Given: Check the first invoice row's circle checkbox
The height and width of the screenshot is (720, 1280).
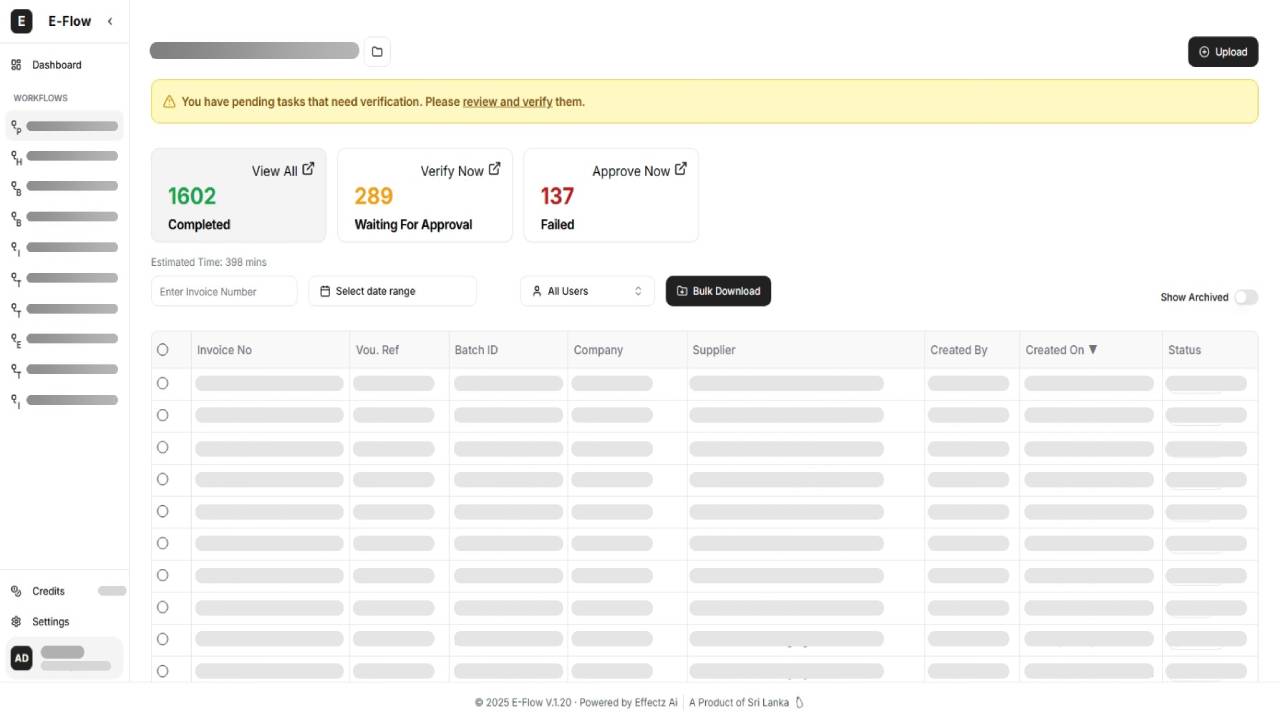Looking at the screenshot, I should click(x=162, y=383).
